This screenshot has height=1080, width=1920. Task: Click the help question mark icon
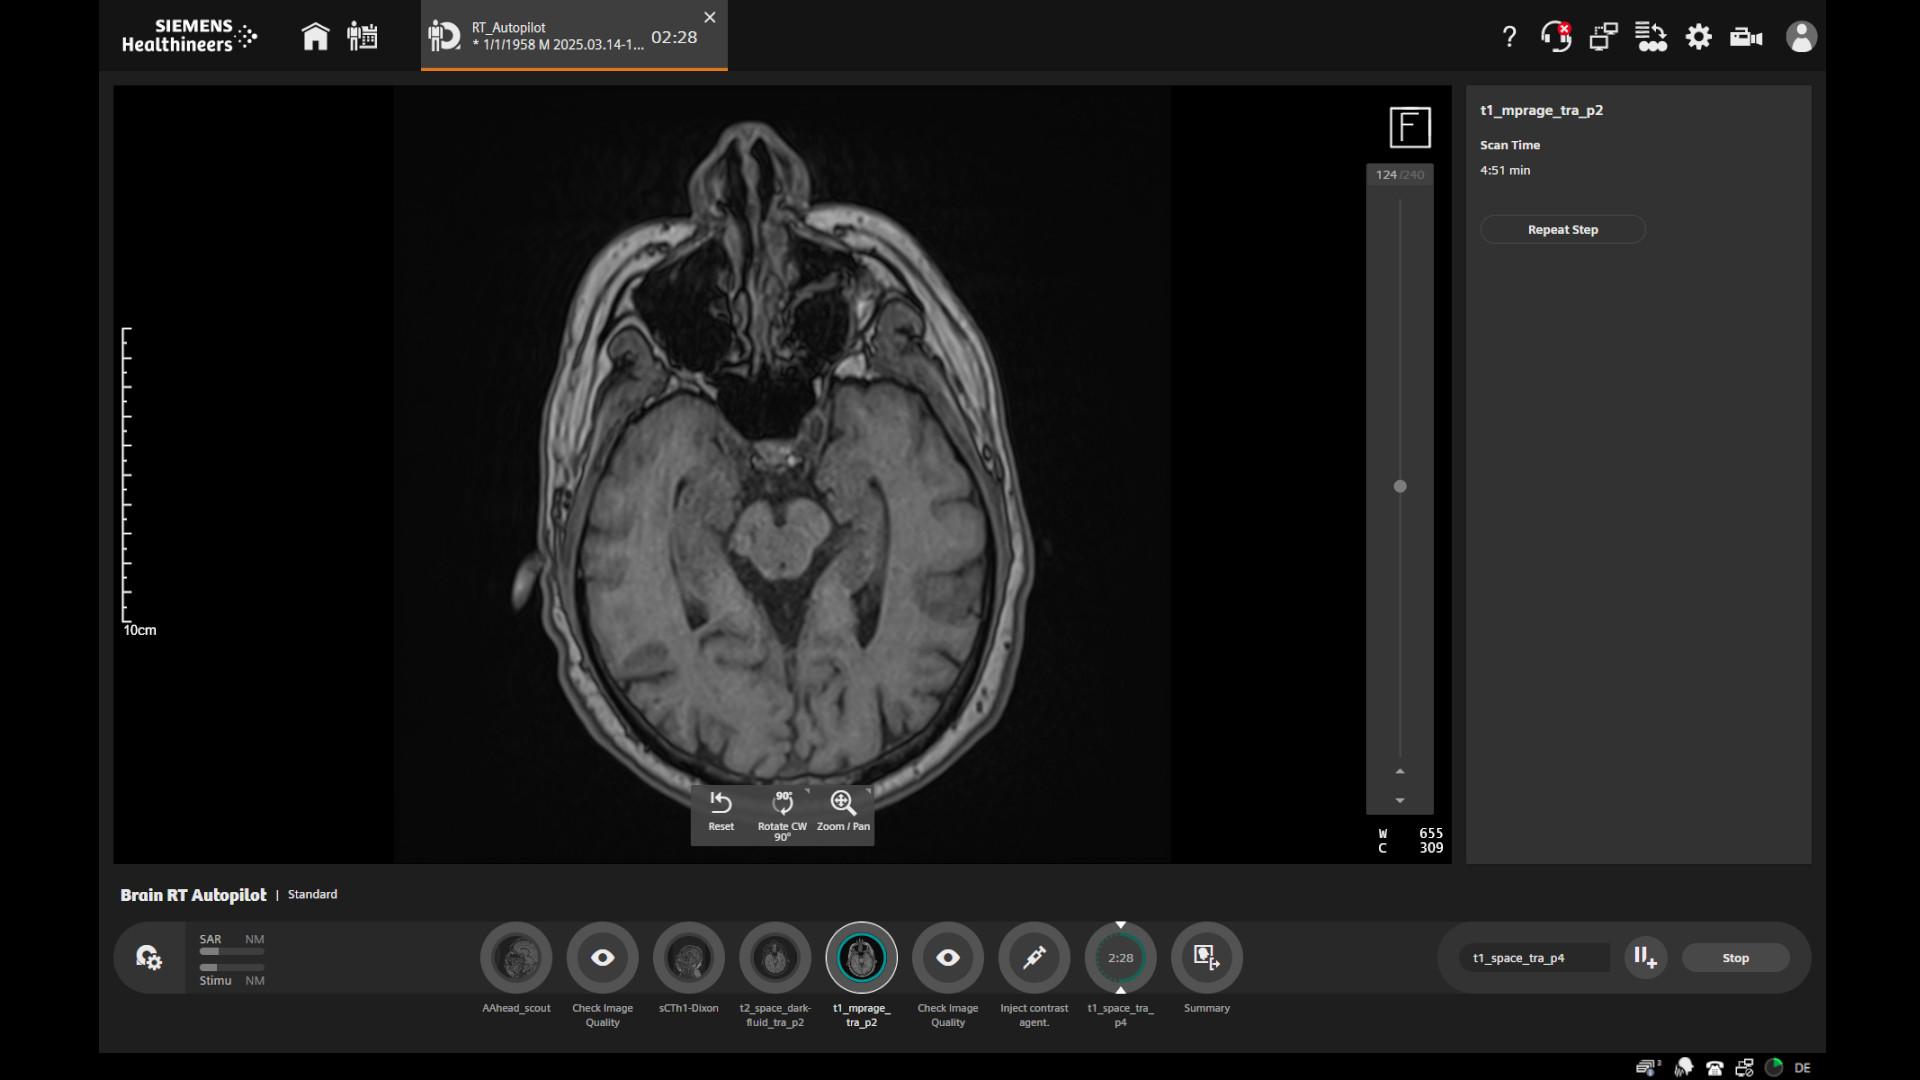click(1509, 37)
